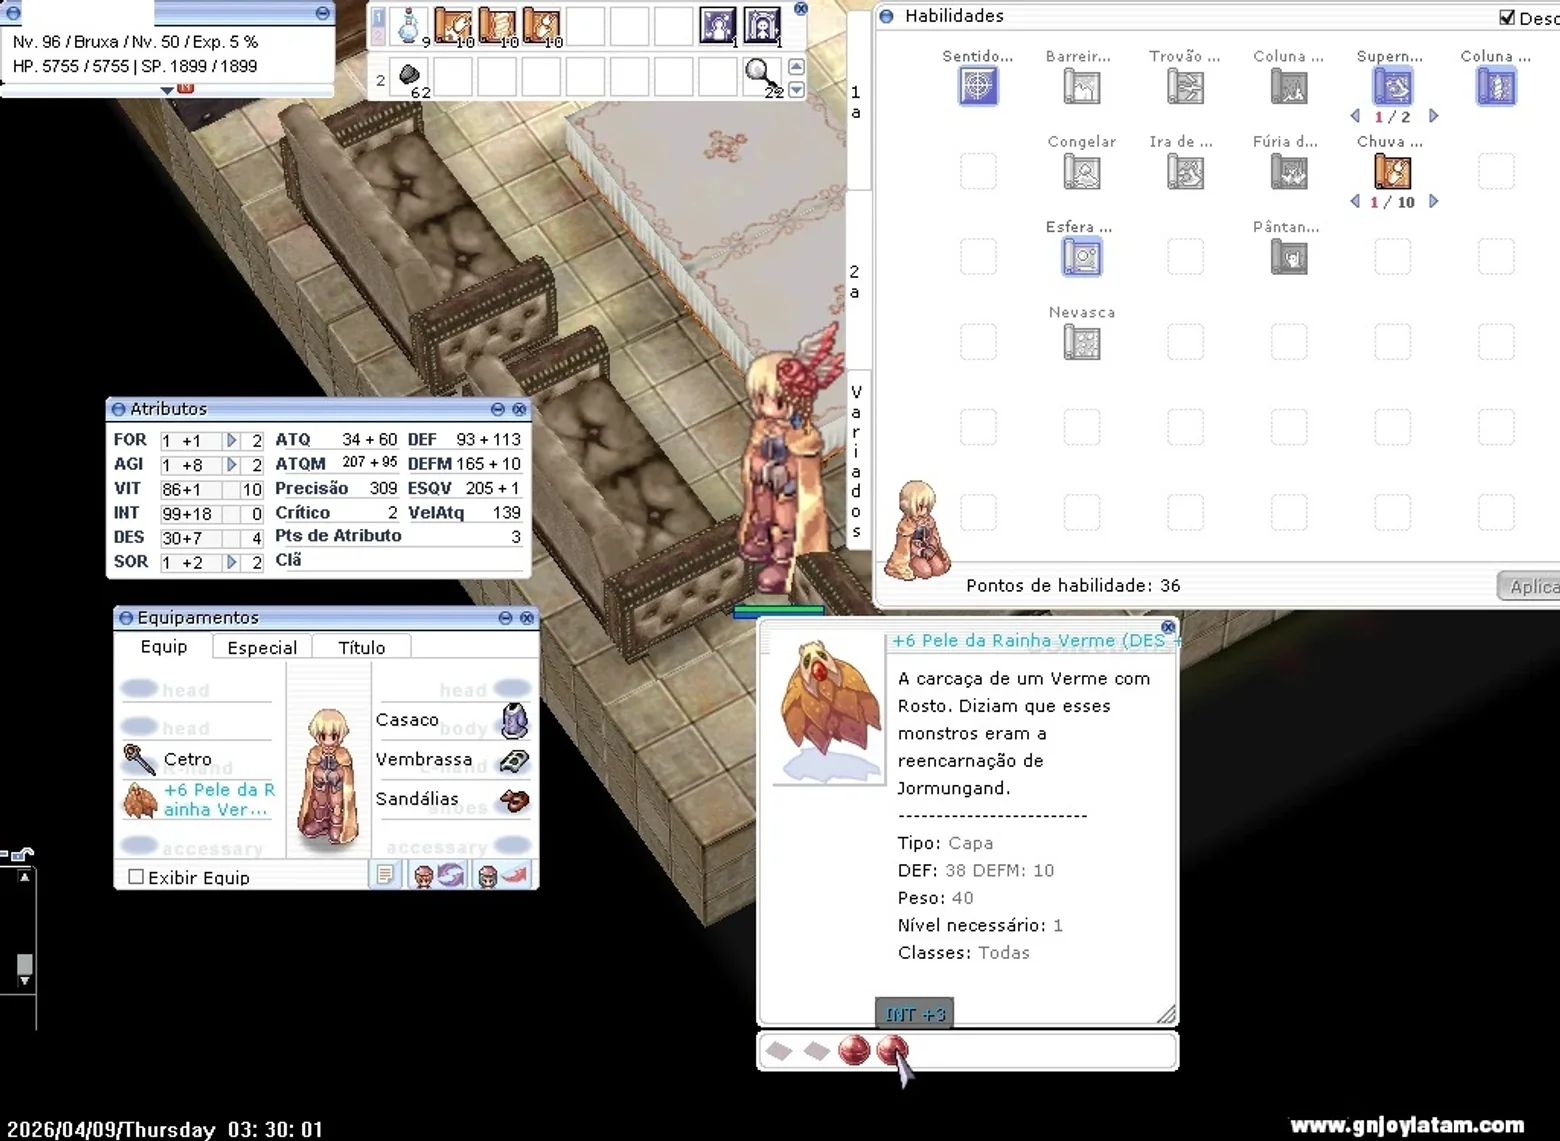Screen dimensions: 1560x1141
Task: Use the dark stone item with count 62
Action: click(410, 76)
